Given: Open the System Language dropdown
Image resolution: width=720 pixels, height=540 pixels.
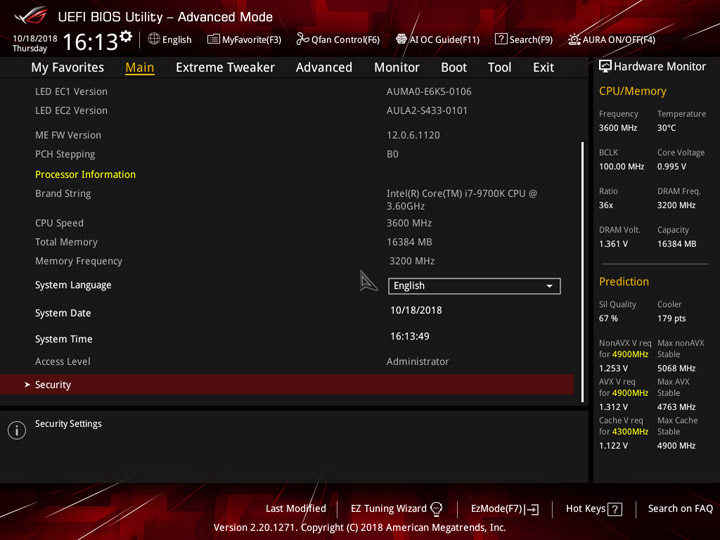Looking at the screenshot, I should 474,286.
